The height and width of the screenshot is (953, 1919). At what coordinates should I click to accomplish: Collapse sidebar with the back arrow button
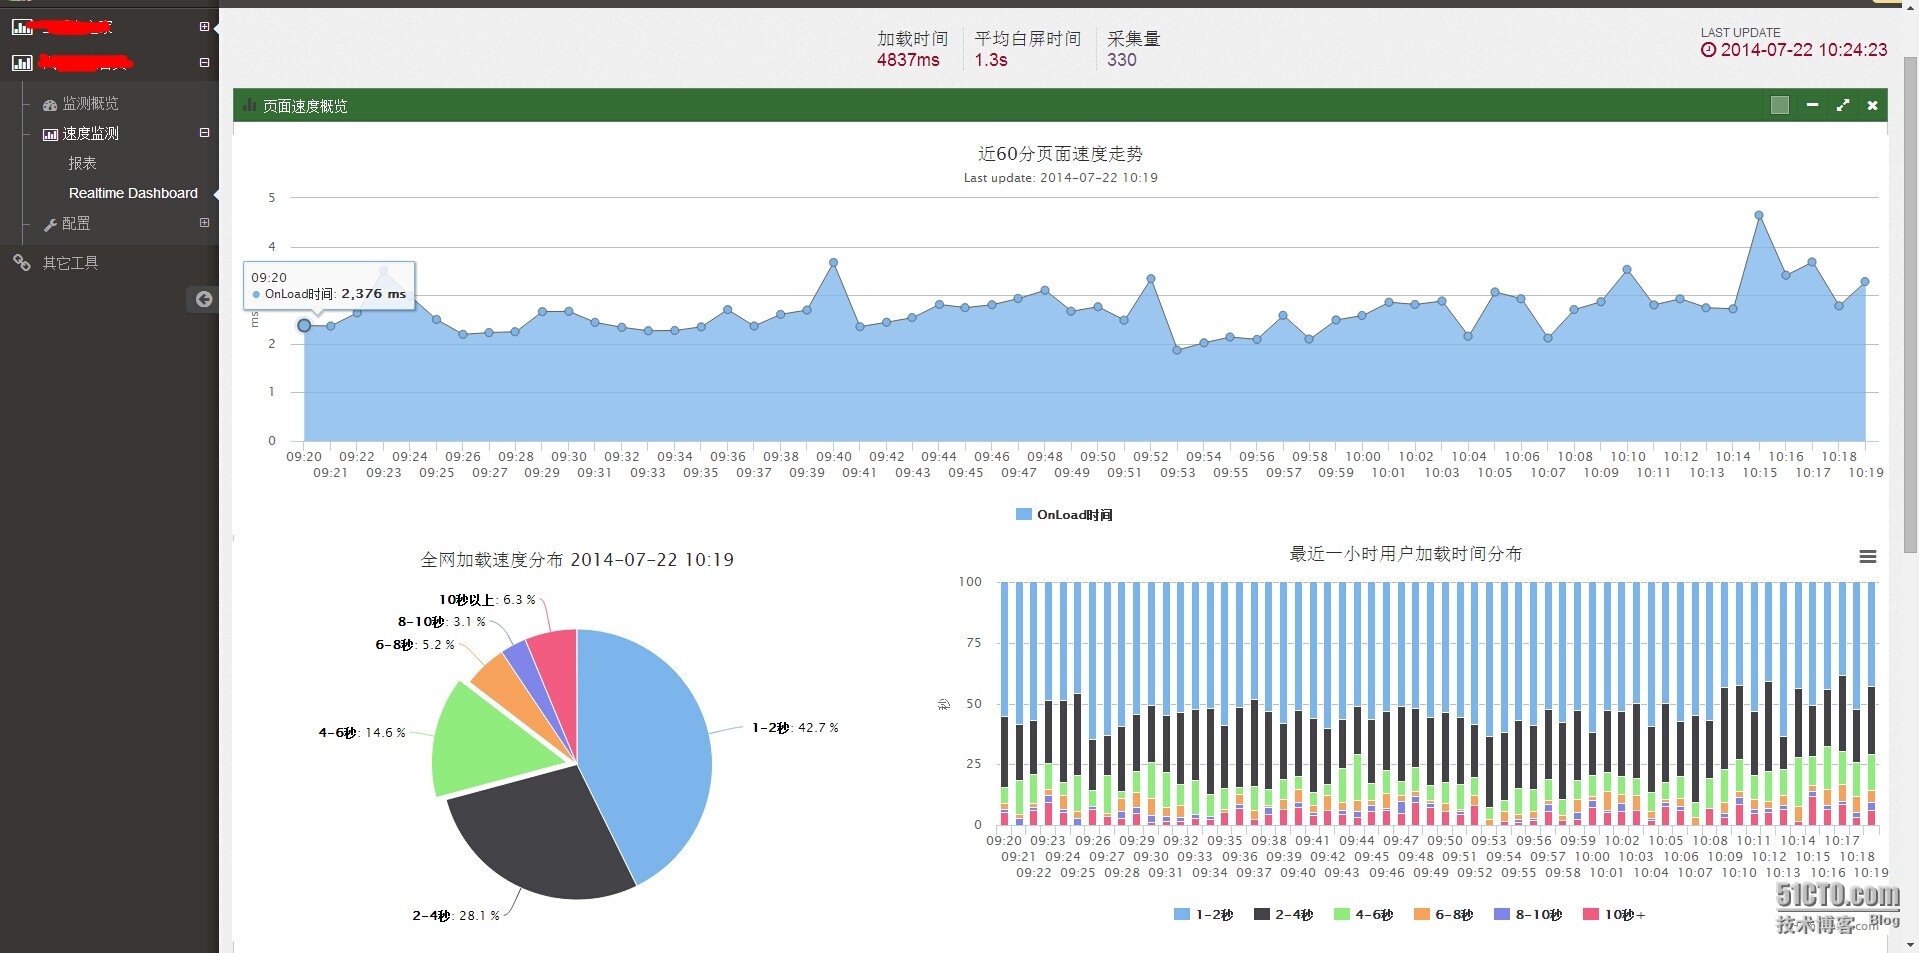[x=203, y=299]
